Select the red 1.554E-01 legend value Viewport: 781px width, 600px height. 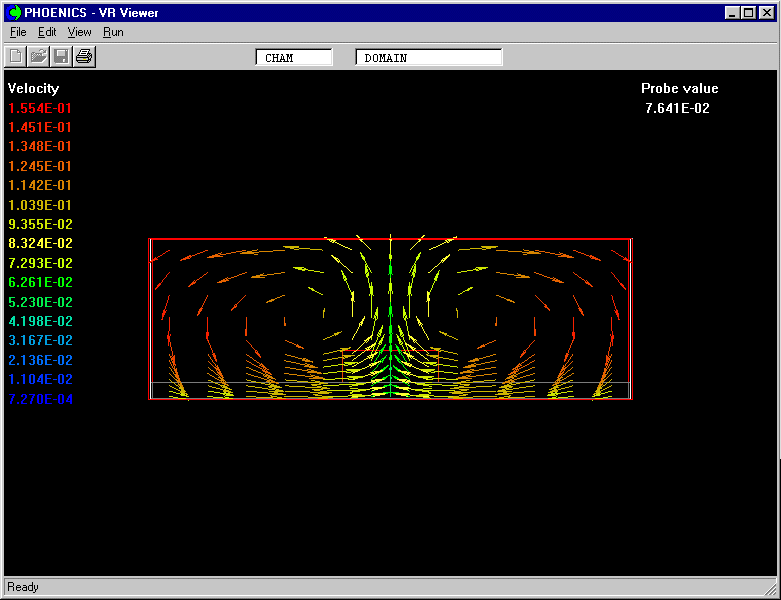coord(40,108)
